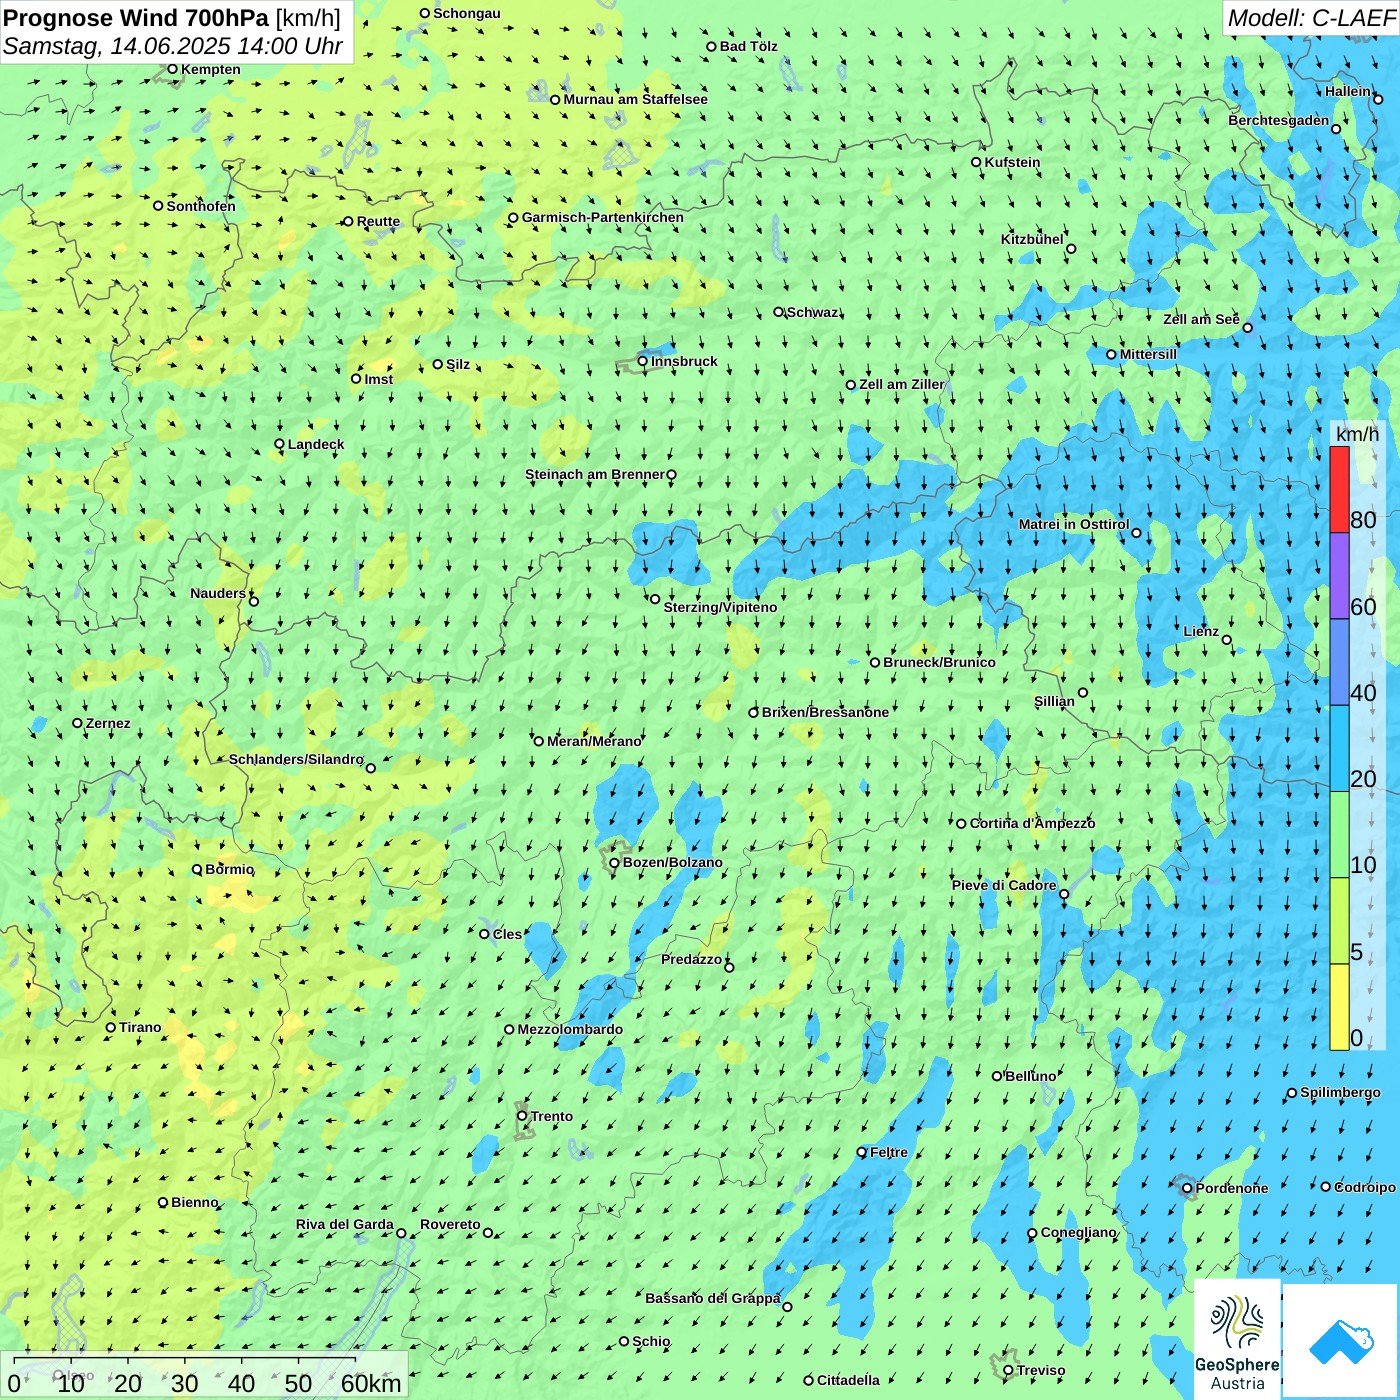
Task: Click the 'Murnau am Staffelsee' label
Action: pos(636,99)
